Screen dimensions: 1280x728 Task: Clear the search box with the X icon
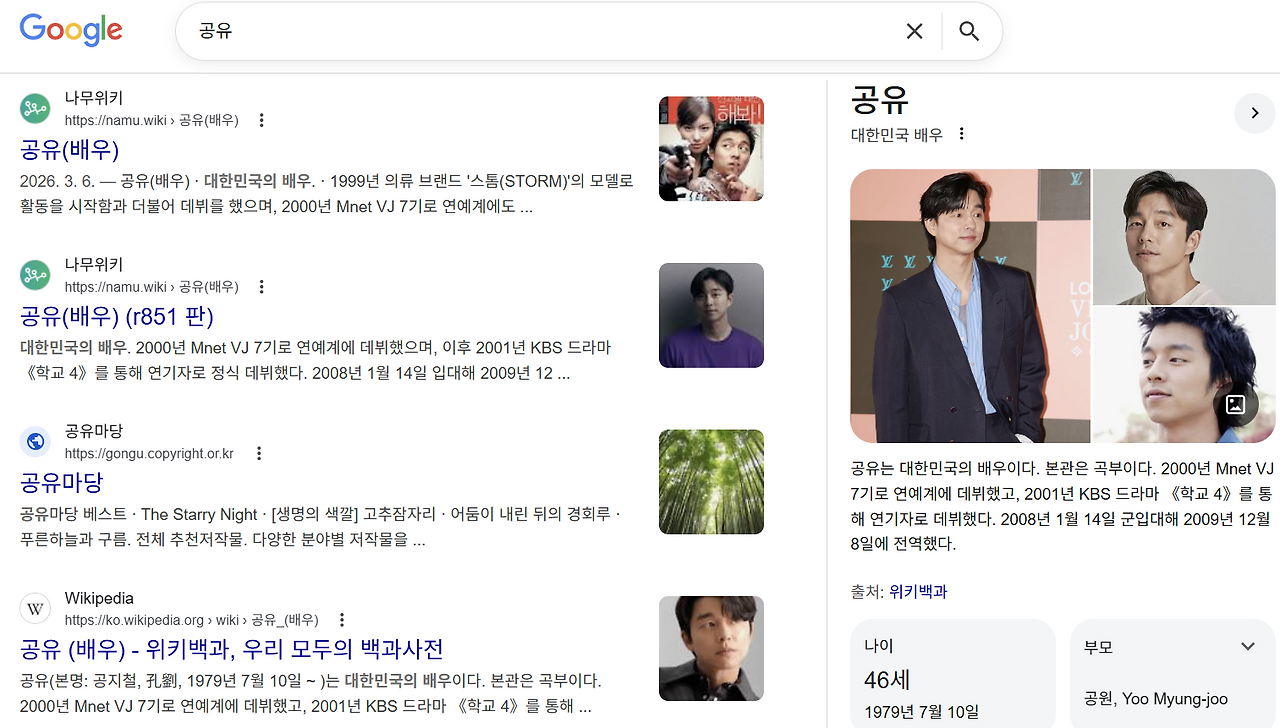click(x=914, y=31)
